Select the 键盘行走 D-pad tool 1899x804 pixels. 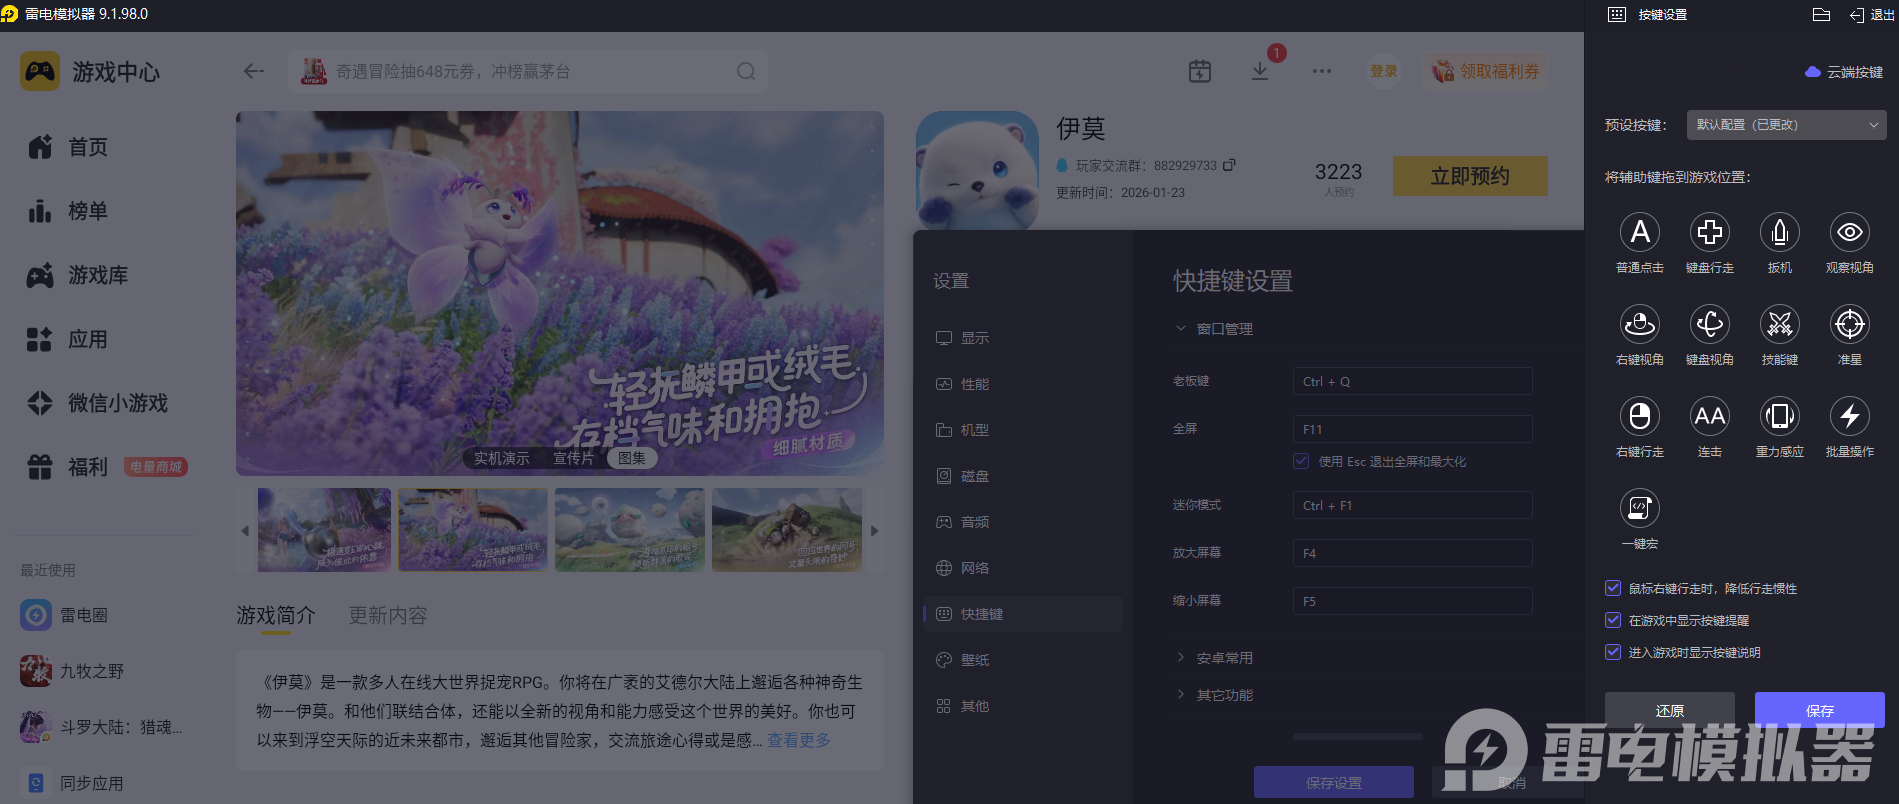1709,233
